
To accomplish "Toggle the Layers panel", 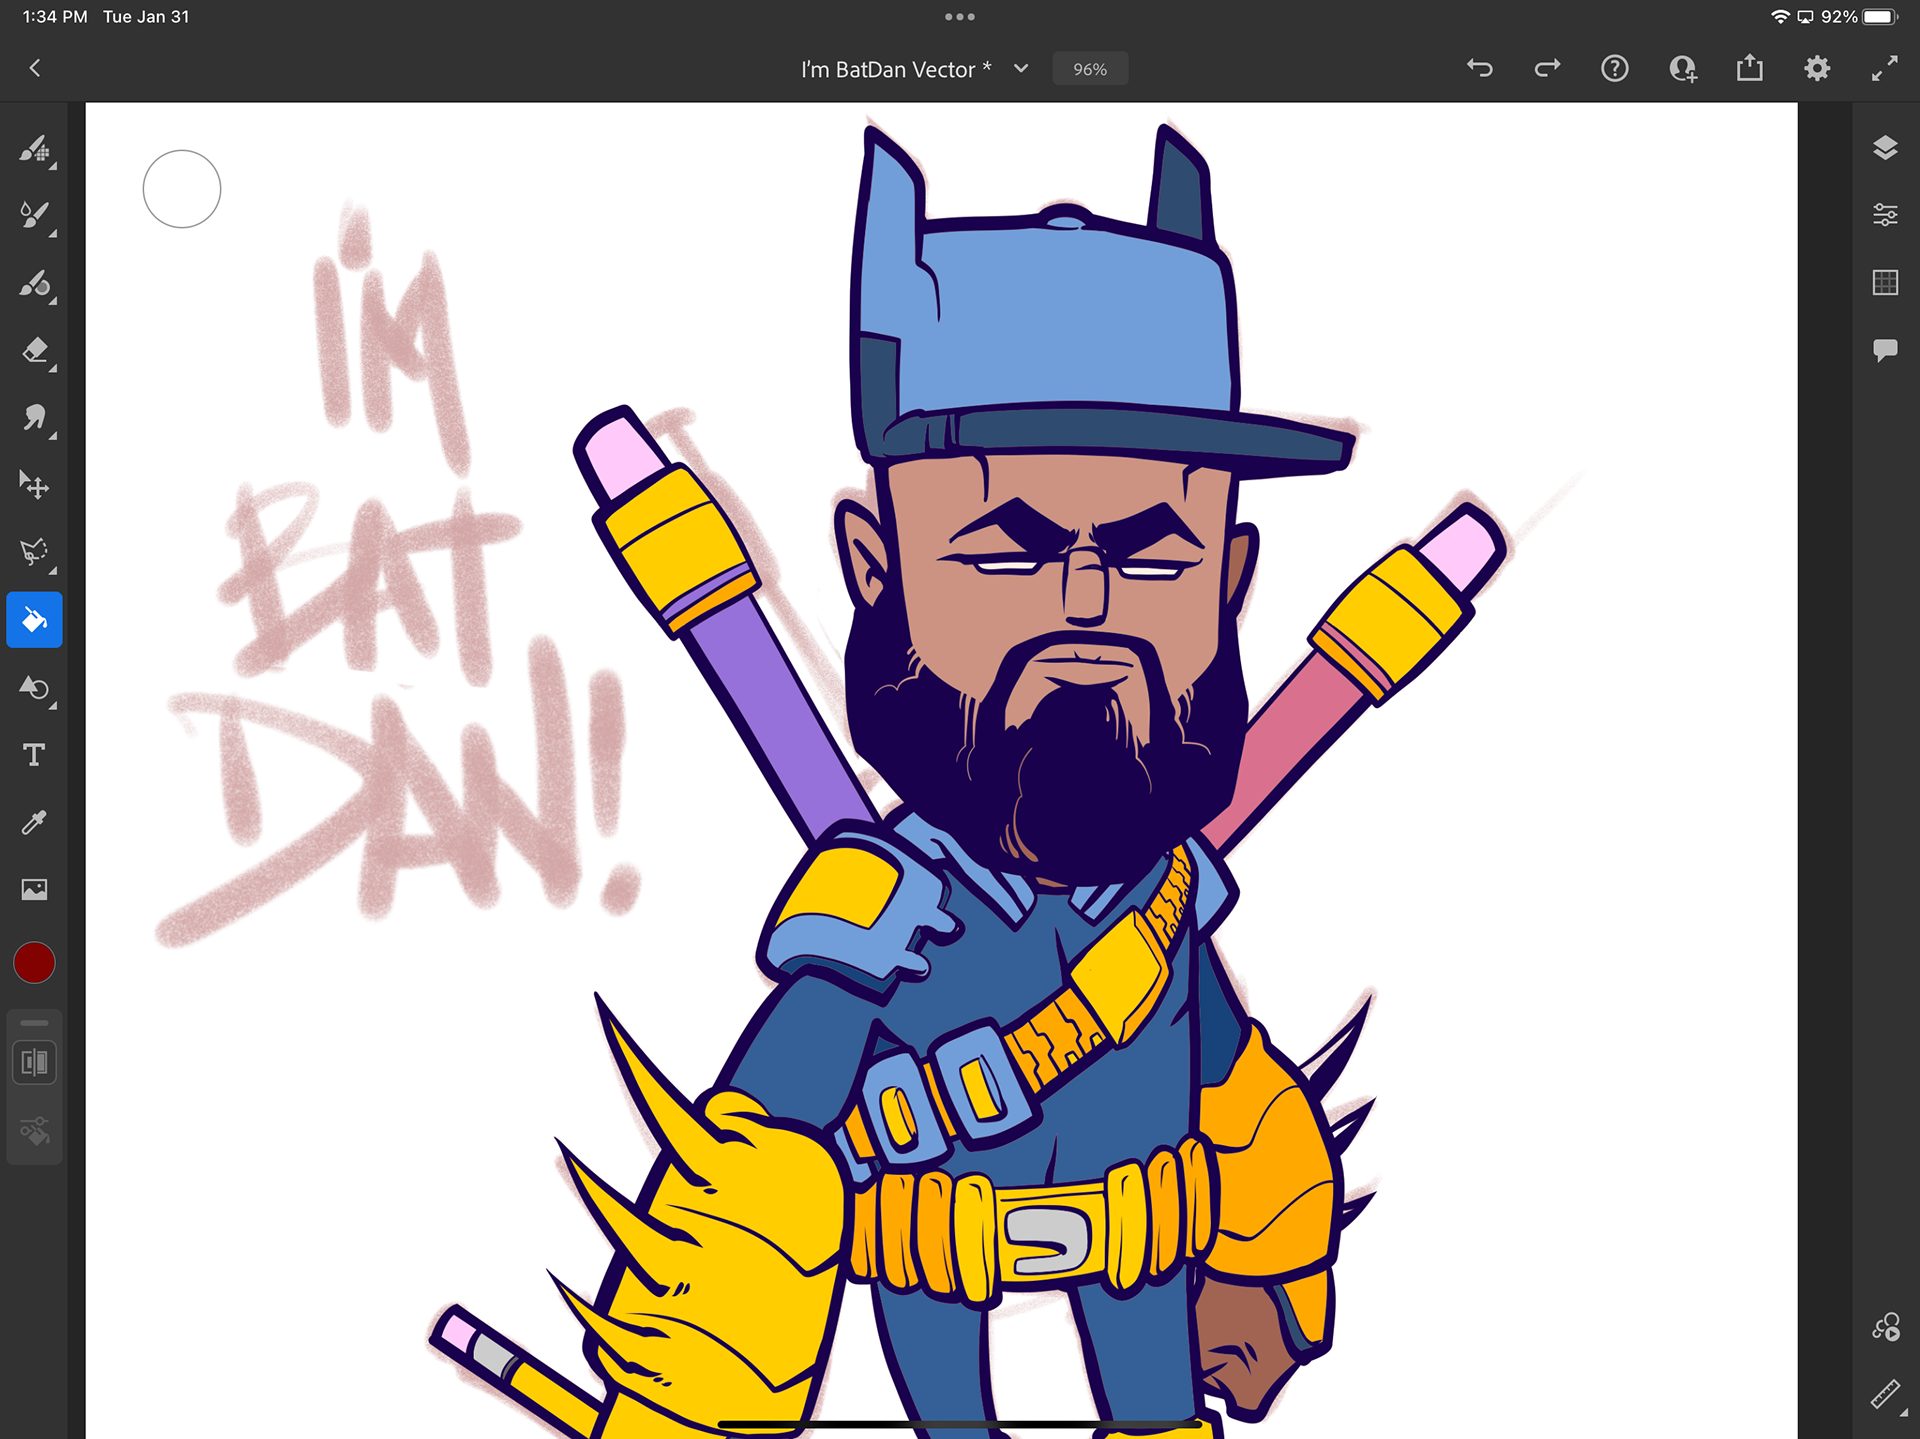I will tap(1885, 148).
